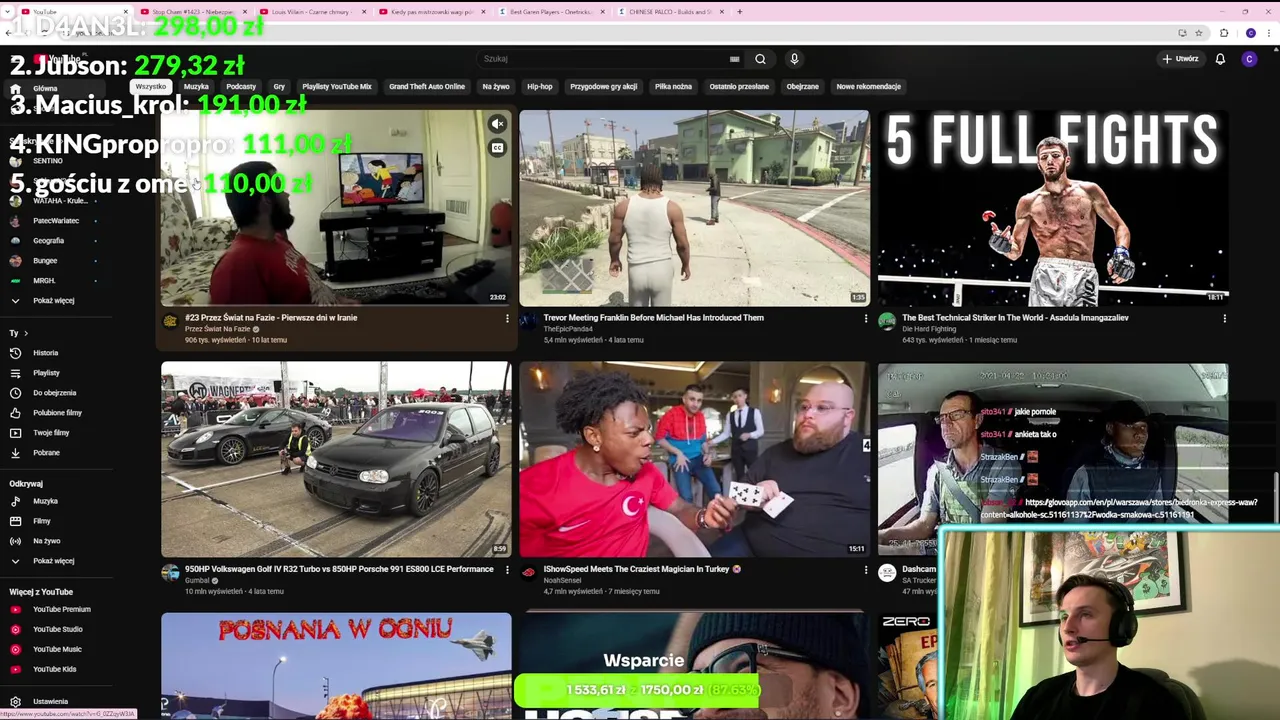Click Przez Świat Na Fazie channel avatar
Image resolution: width=1280 pixels, height=720 pixels.
[x=170, y=321]
